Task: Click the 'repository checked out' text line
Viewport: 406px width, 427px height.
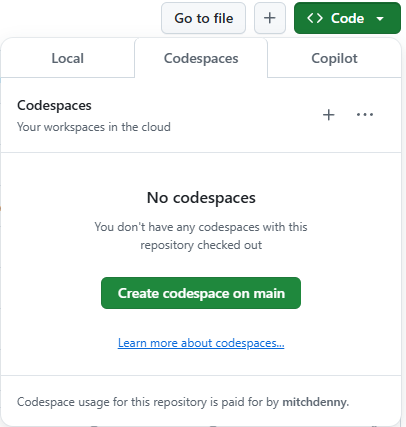Action: (201, 245)
